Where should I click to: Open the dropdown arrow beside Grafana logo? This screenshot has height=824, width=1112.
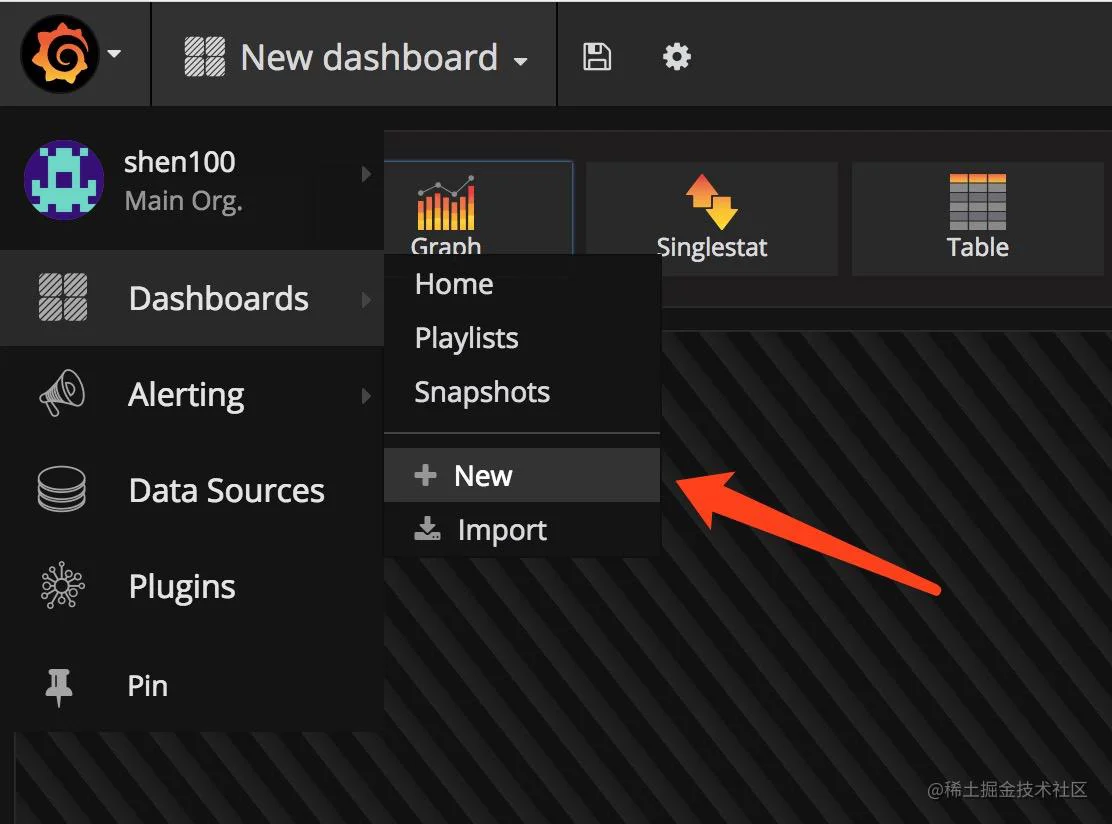[x=114, y=53]
